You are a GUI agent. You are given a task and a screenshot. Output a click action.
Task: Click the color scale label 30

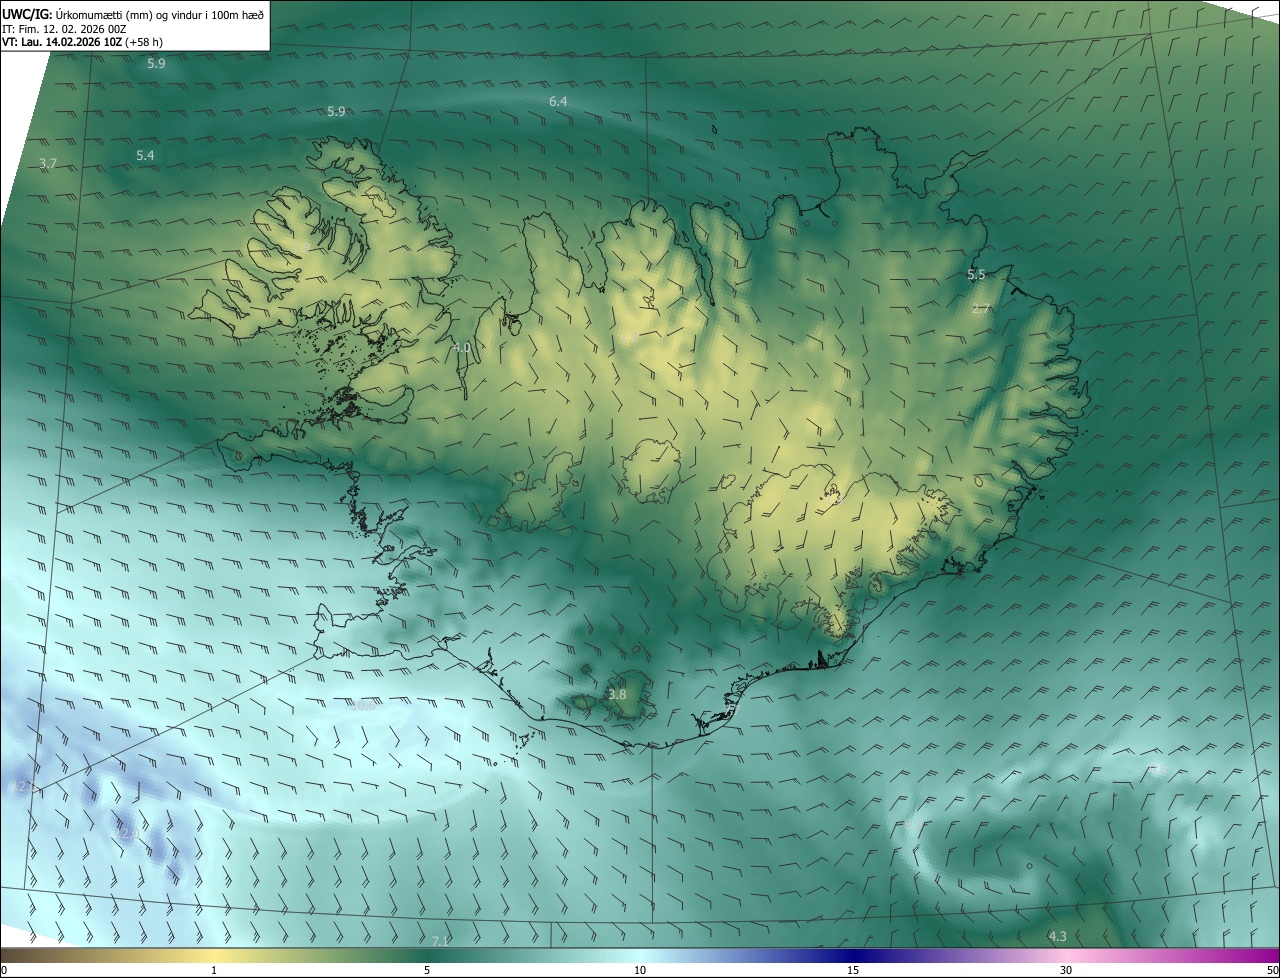click(1066, 971)
